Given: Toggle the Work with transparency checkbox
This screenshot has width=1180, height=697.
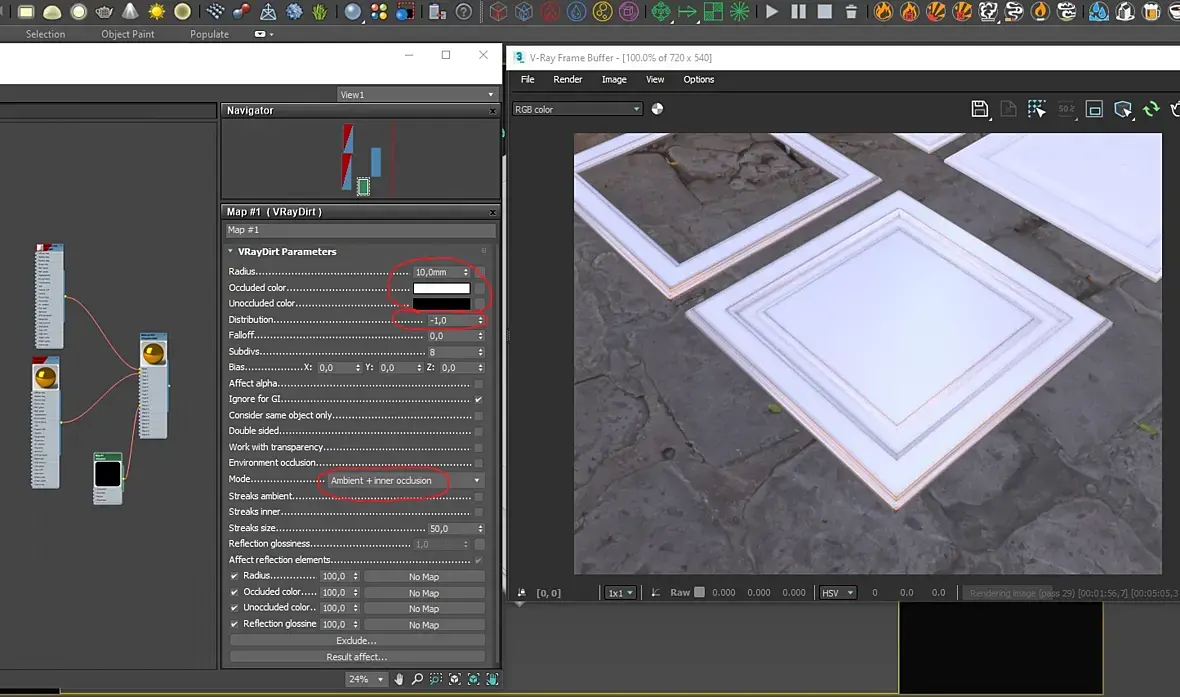Looking at the screenshot, I should pos(479,447).
